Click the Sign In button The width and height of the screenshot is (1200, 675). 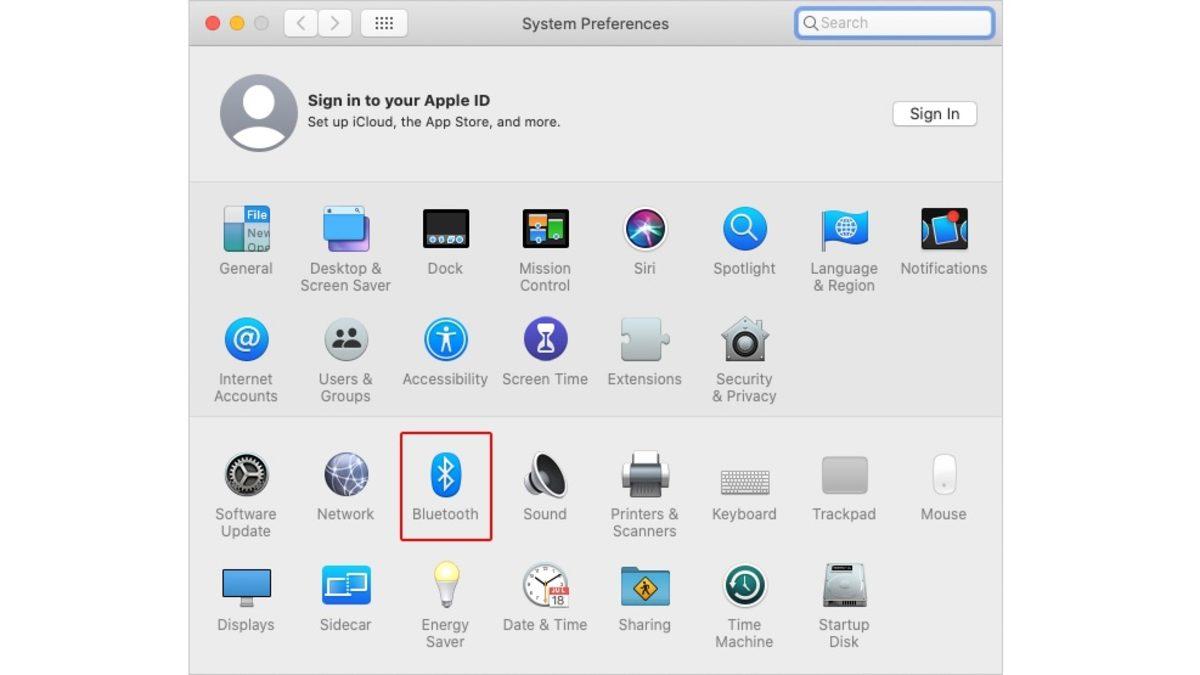(934, 113)
